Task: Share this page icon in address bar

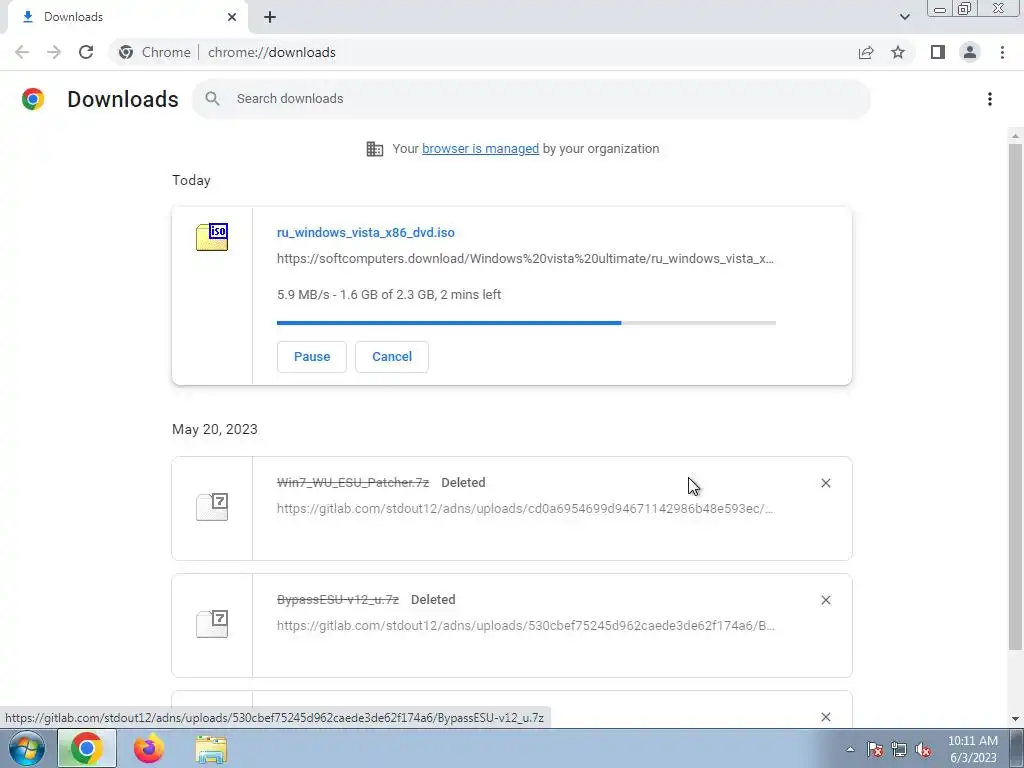Action: [866, 52]
